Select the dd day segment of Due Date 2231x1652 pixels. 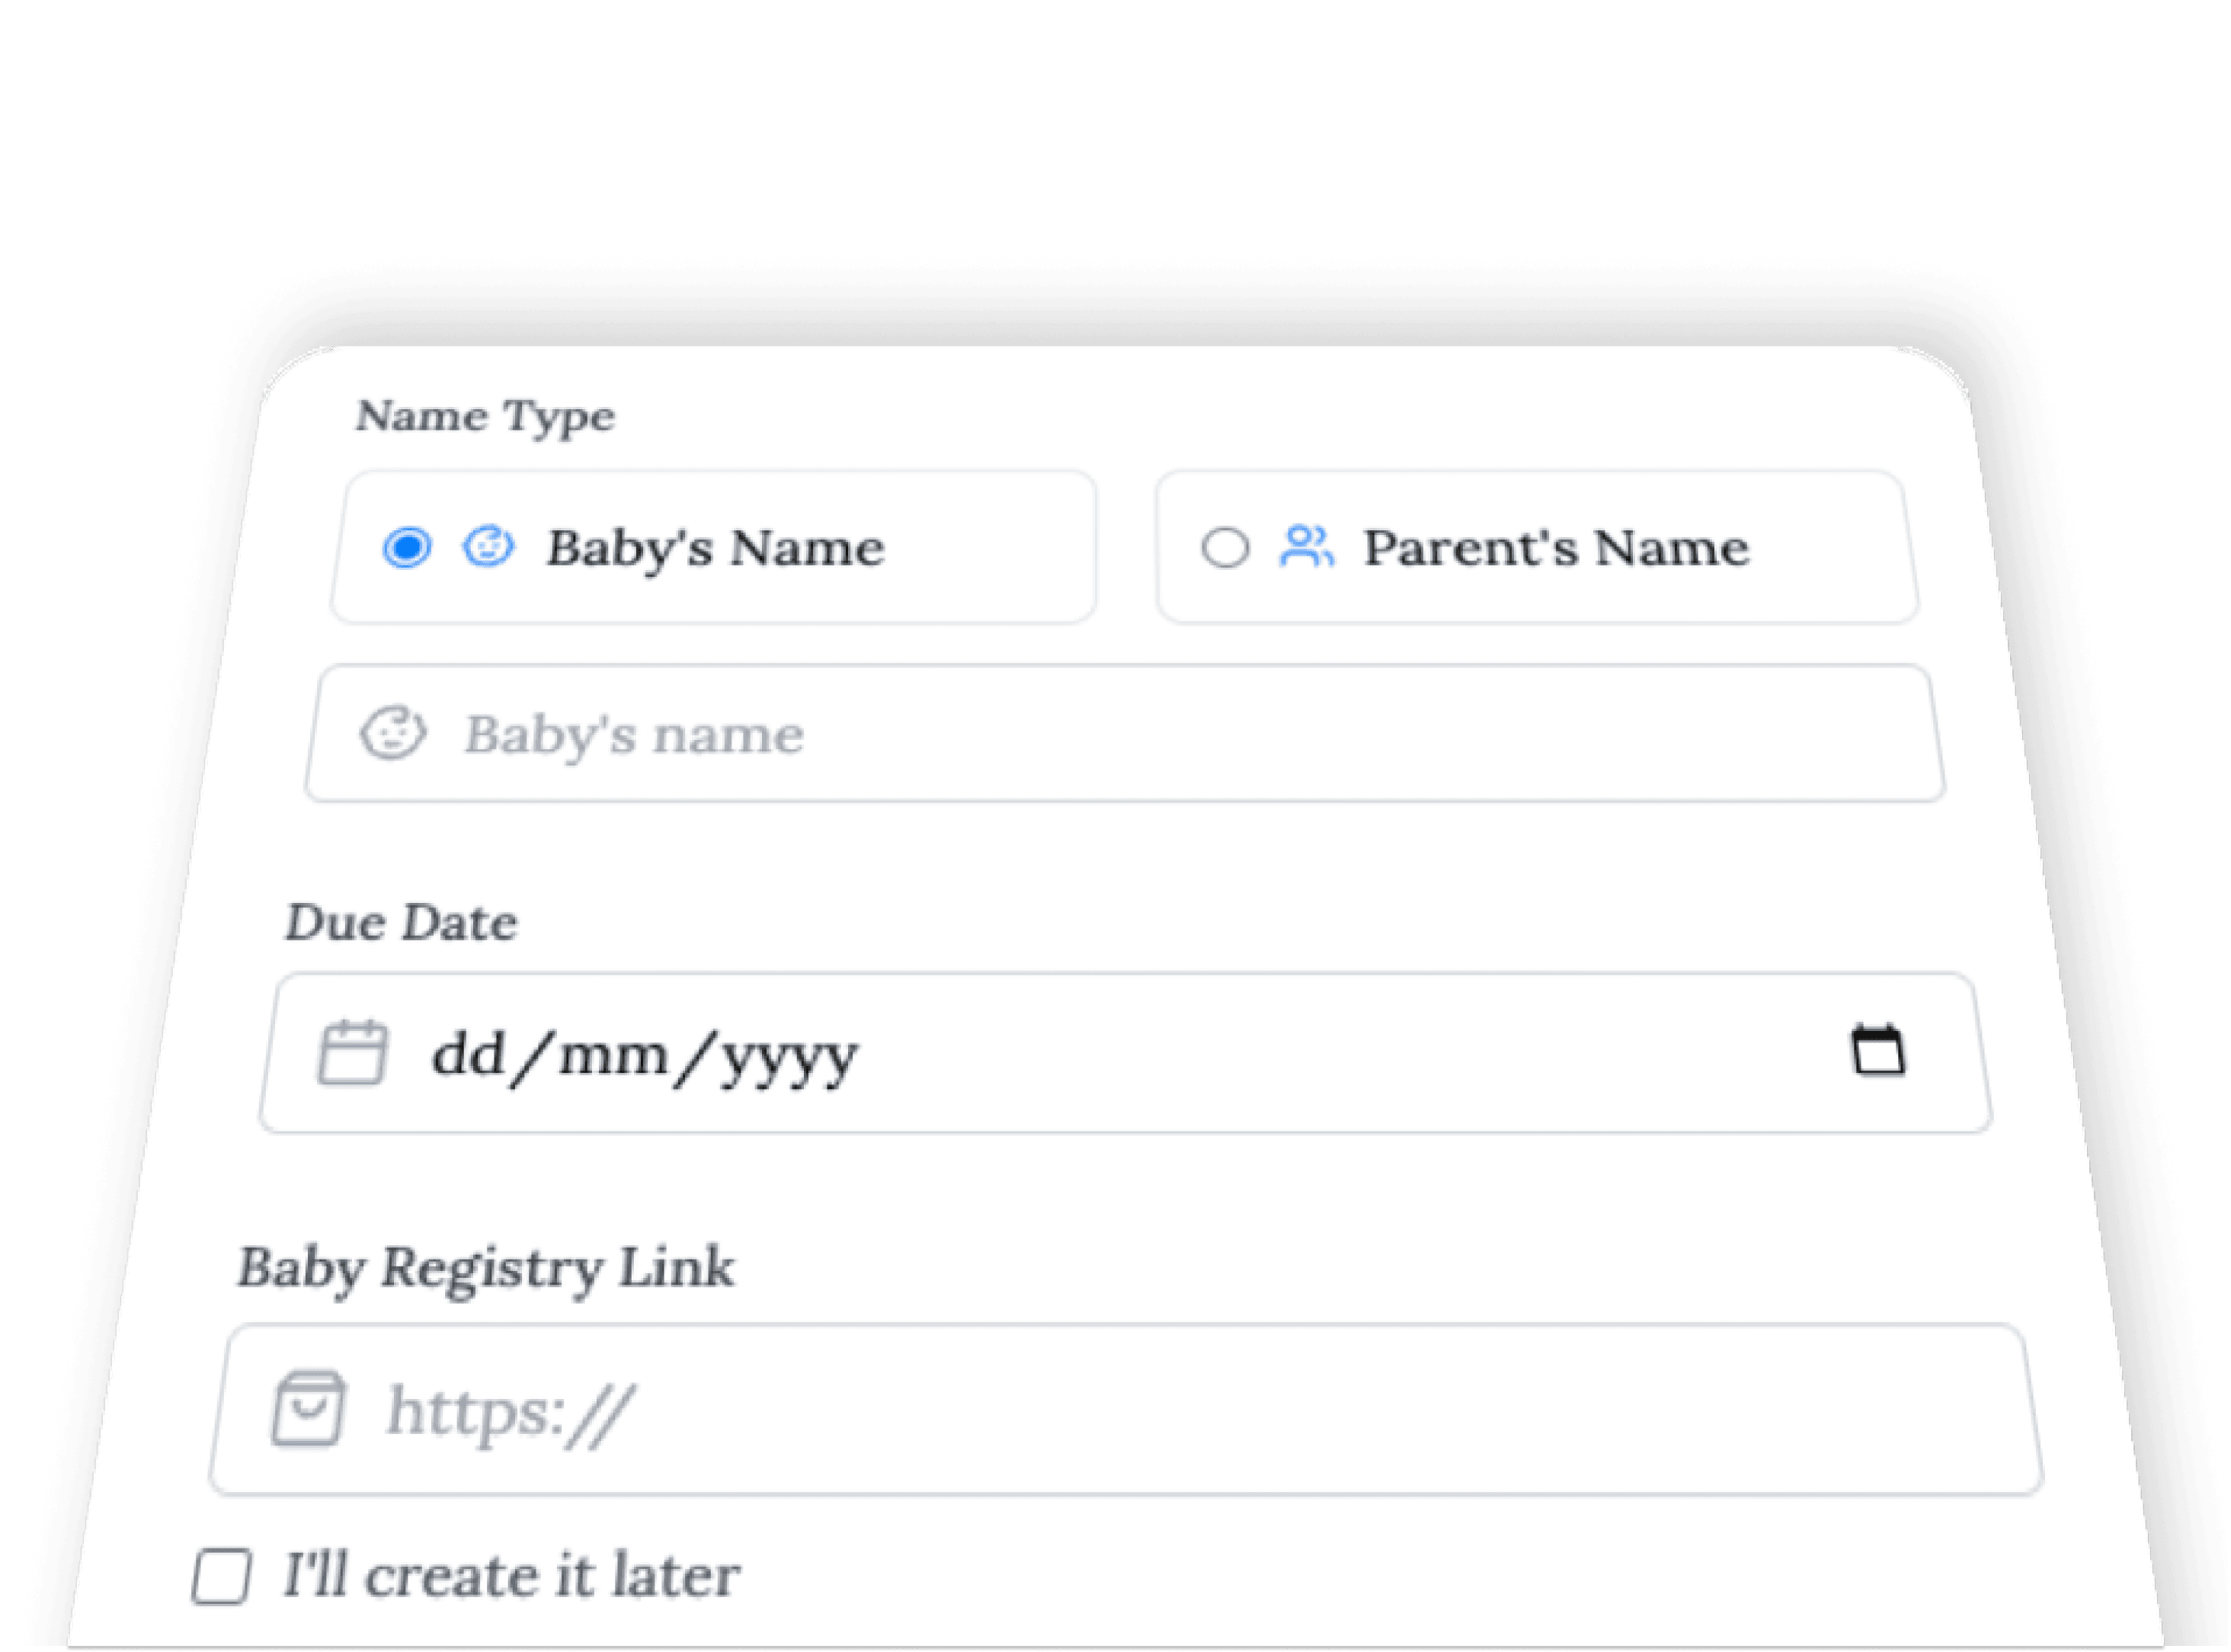click(x=468, y=1054)
